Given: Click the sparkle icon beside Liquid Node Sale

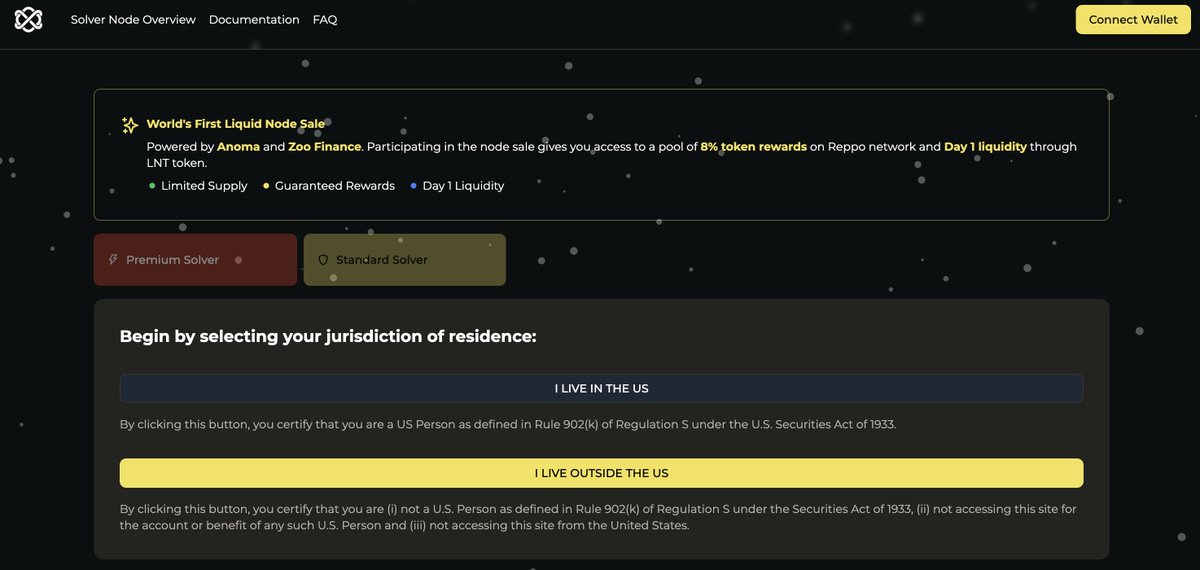Looking at the screenshot, I should pyautogui.click(x=130, y=125).
